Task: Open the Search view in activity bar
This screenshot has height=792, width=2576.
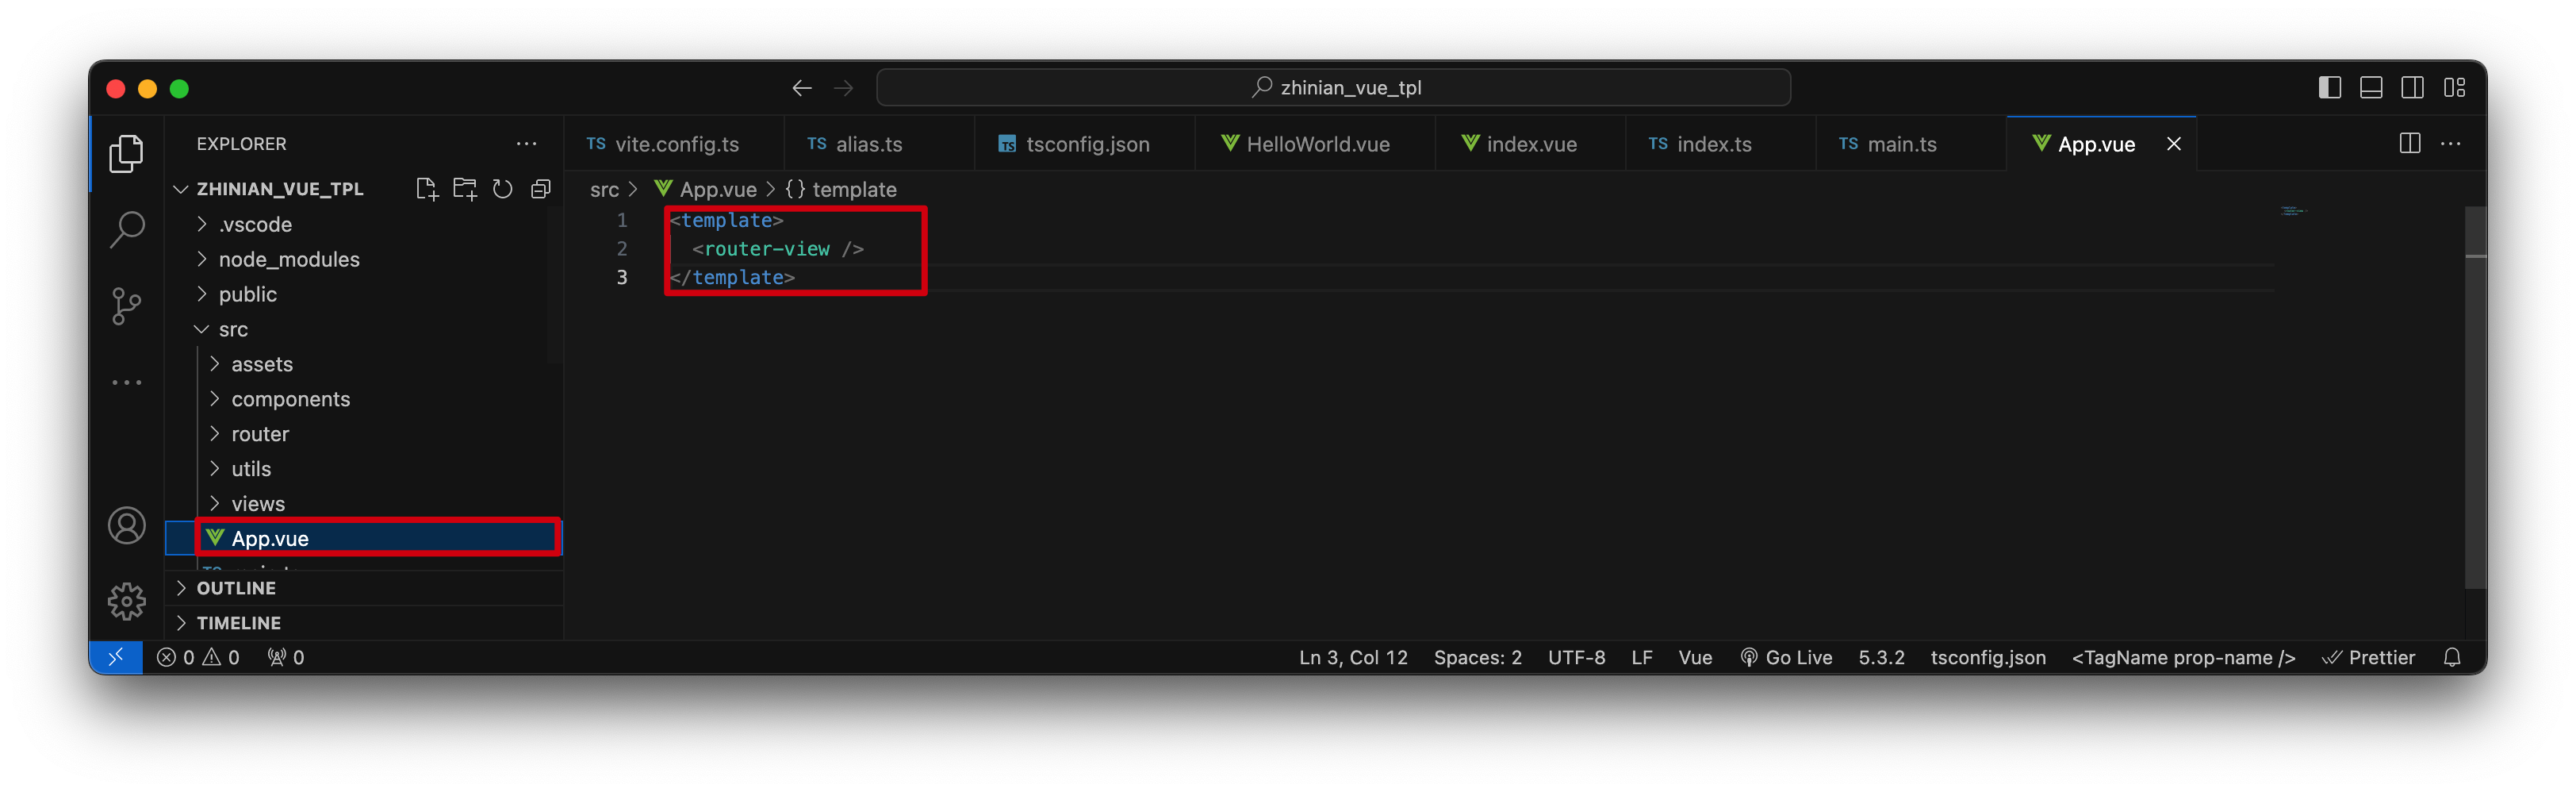Action: coord(126,229)
